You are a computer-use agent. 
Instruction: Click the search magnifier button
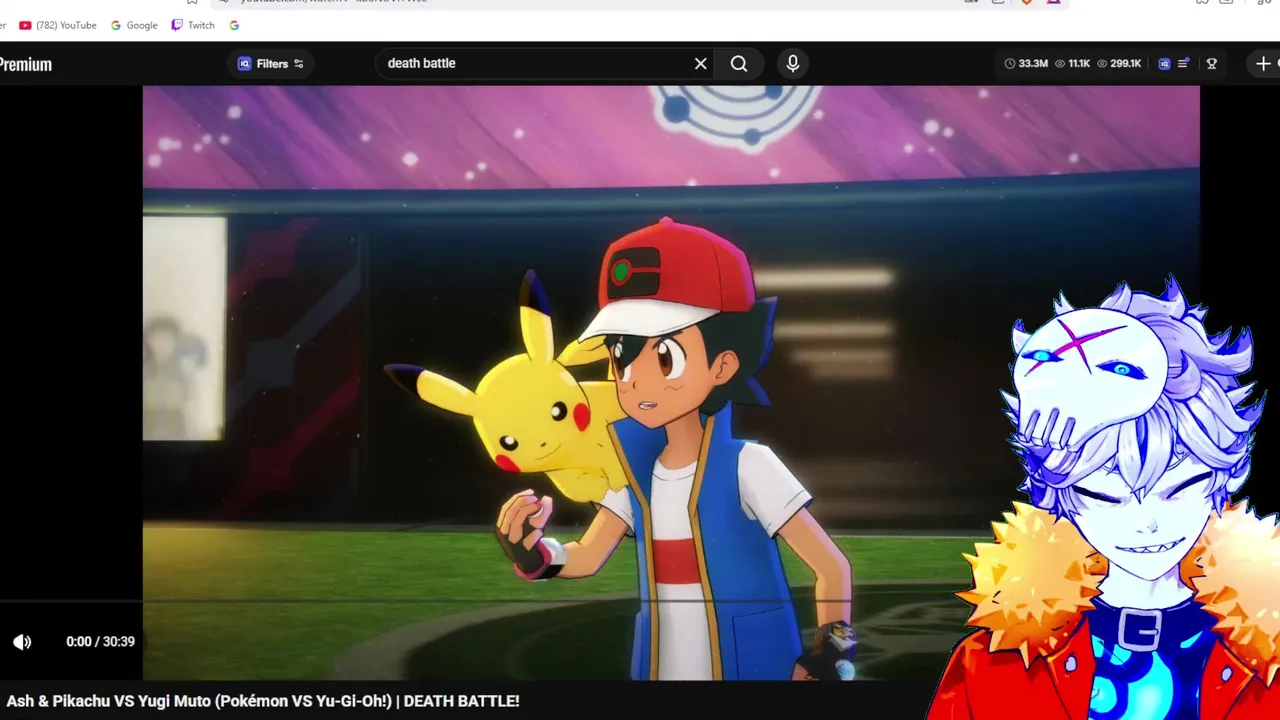click(739, 63)
